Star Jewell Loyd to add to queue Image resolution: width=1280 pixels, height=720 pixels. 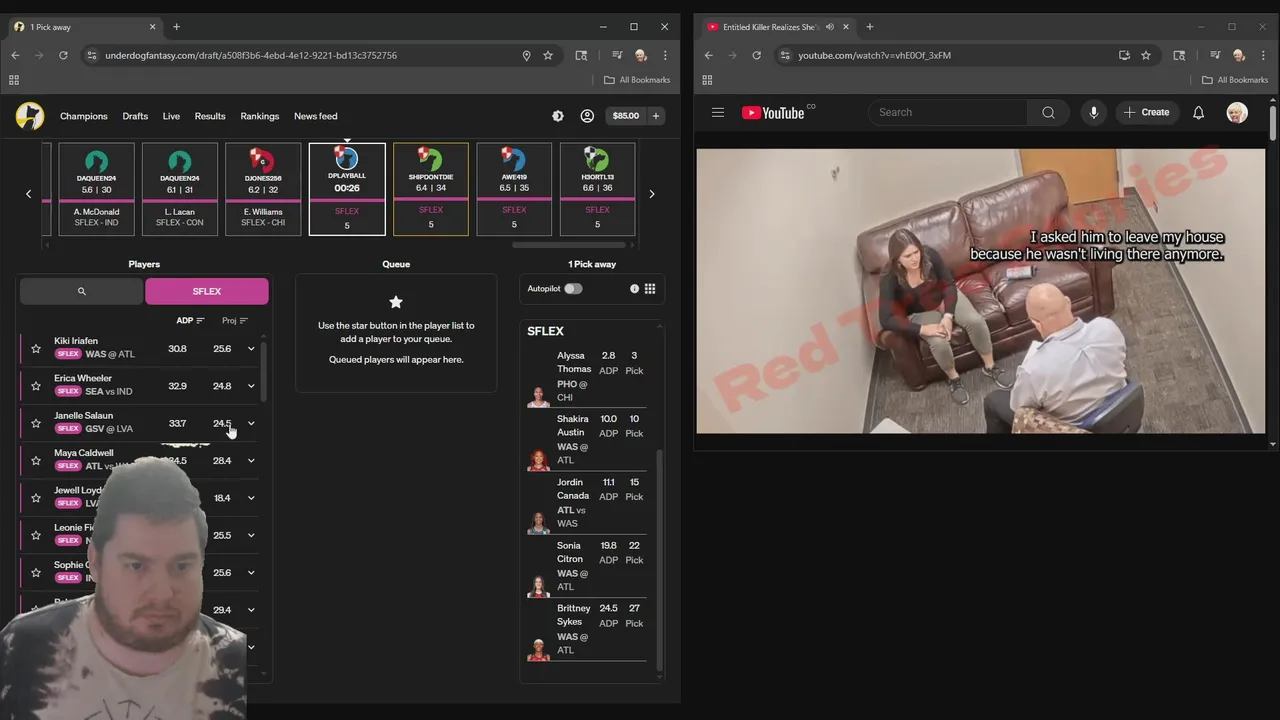tap(36, 498)
